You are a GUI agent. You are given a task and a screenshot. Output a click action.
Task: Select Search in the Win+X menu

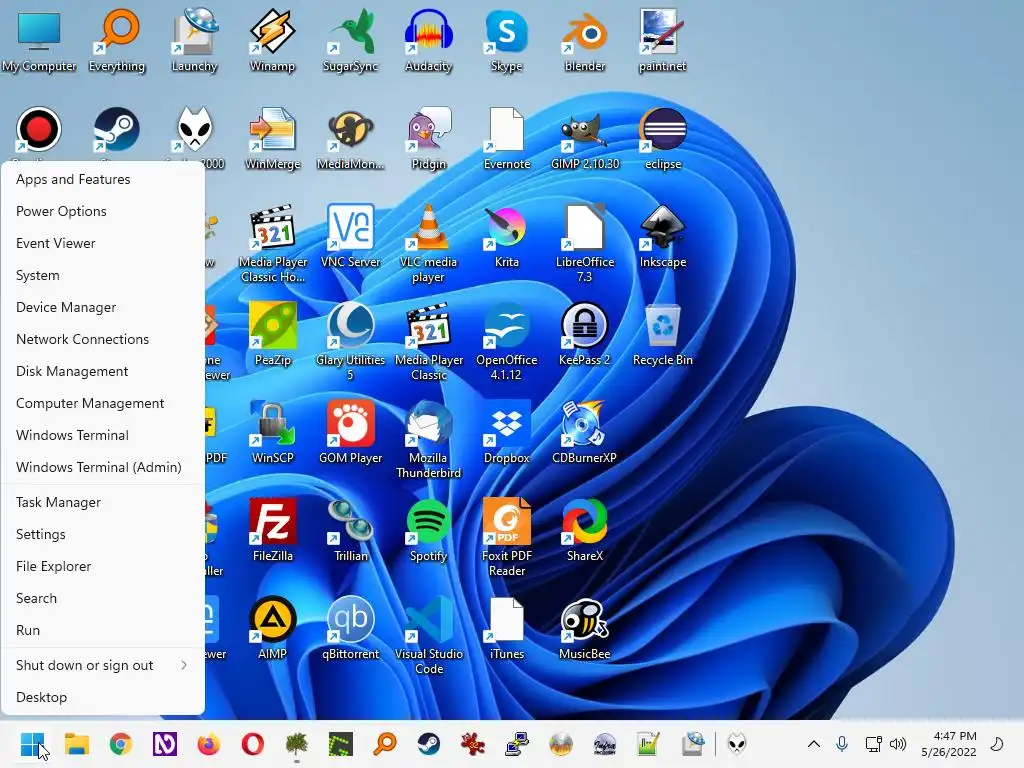click(103, 599)
